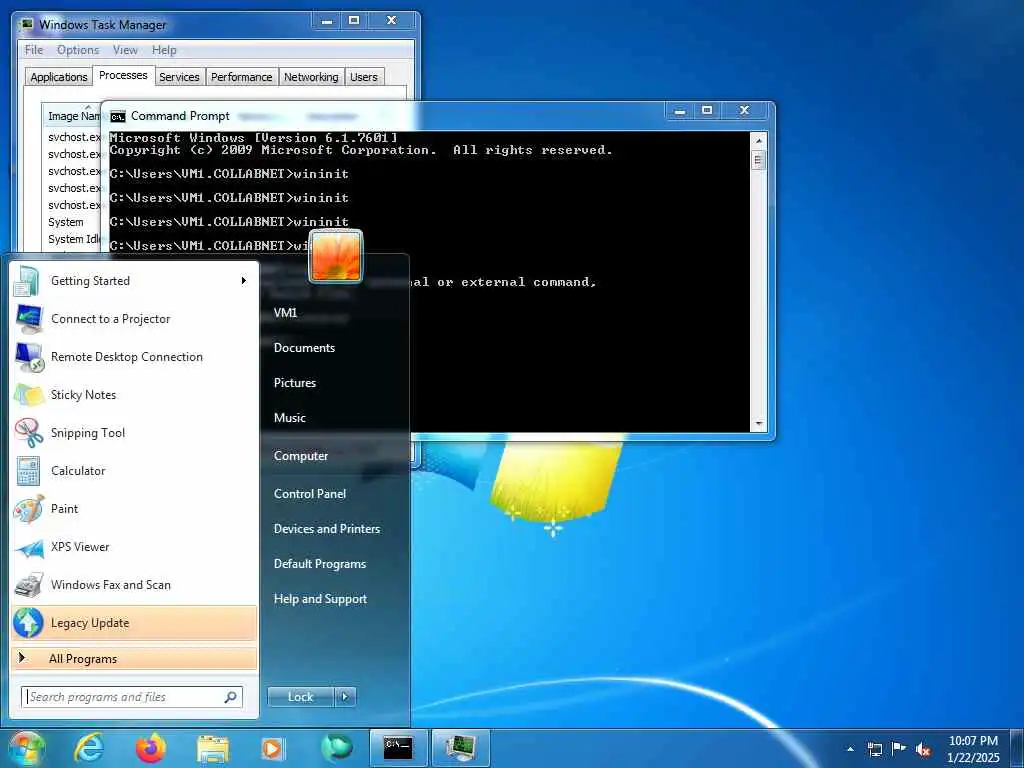Launch Windows Media Player from taskbar
Screen dimensions: 1024x768
coord(272,748)
